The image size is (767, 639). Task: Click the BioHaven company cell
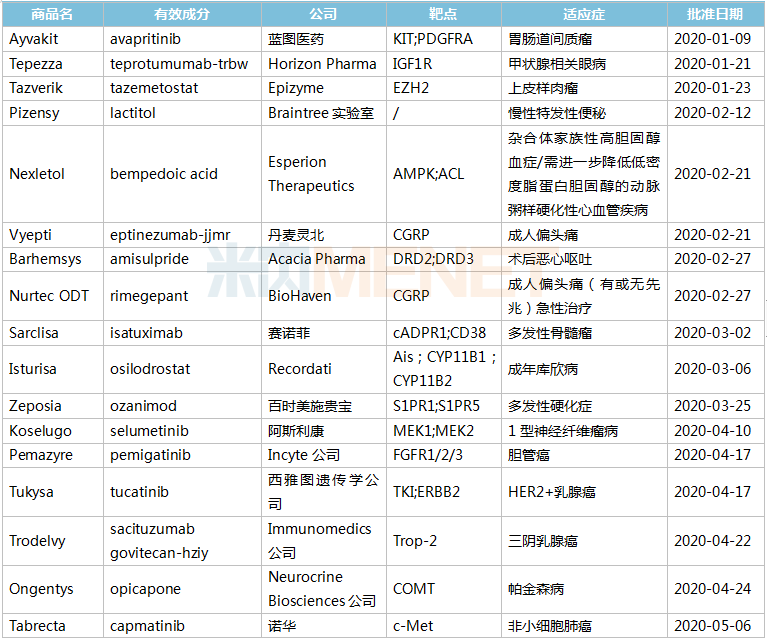coord(323,296)
